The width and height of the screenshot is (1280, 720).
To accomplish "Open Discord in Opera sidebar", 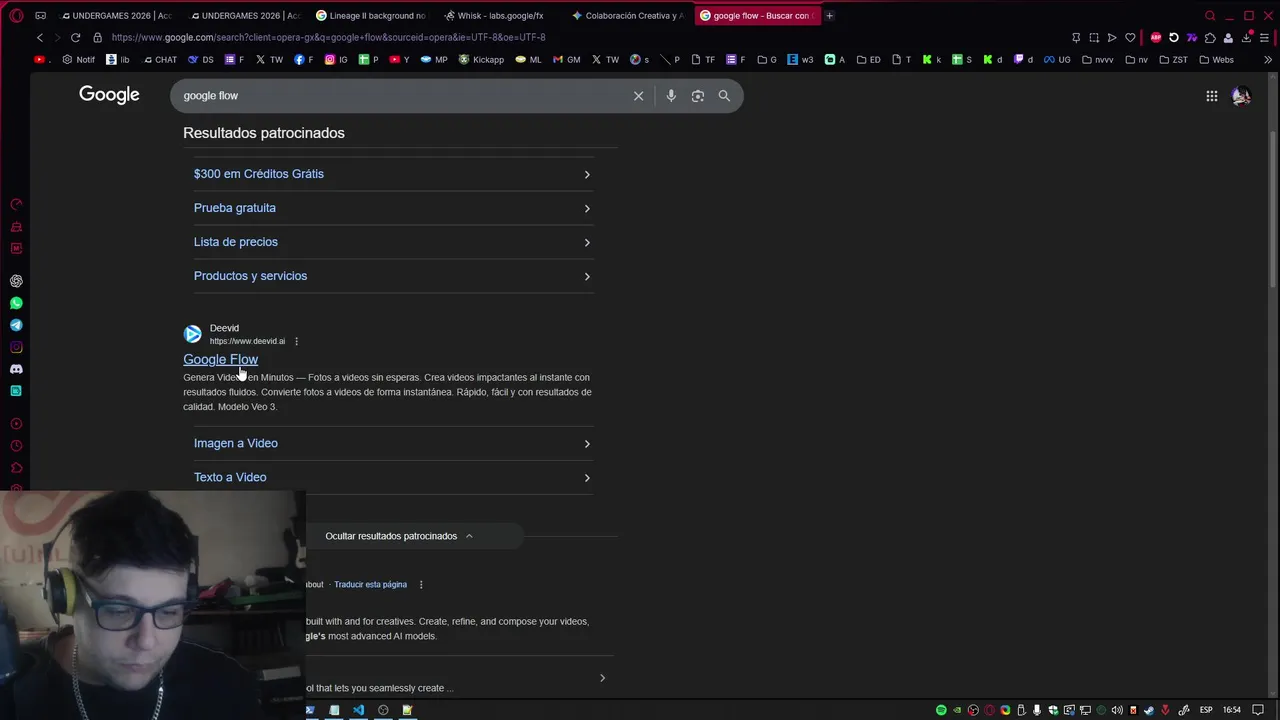I will coord(16,369).
